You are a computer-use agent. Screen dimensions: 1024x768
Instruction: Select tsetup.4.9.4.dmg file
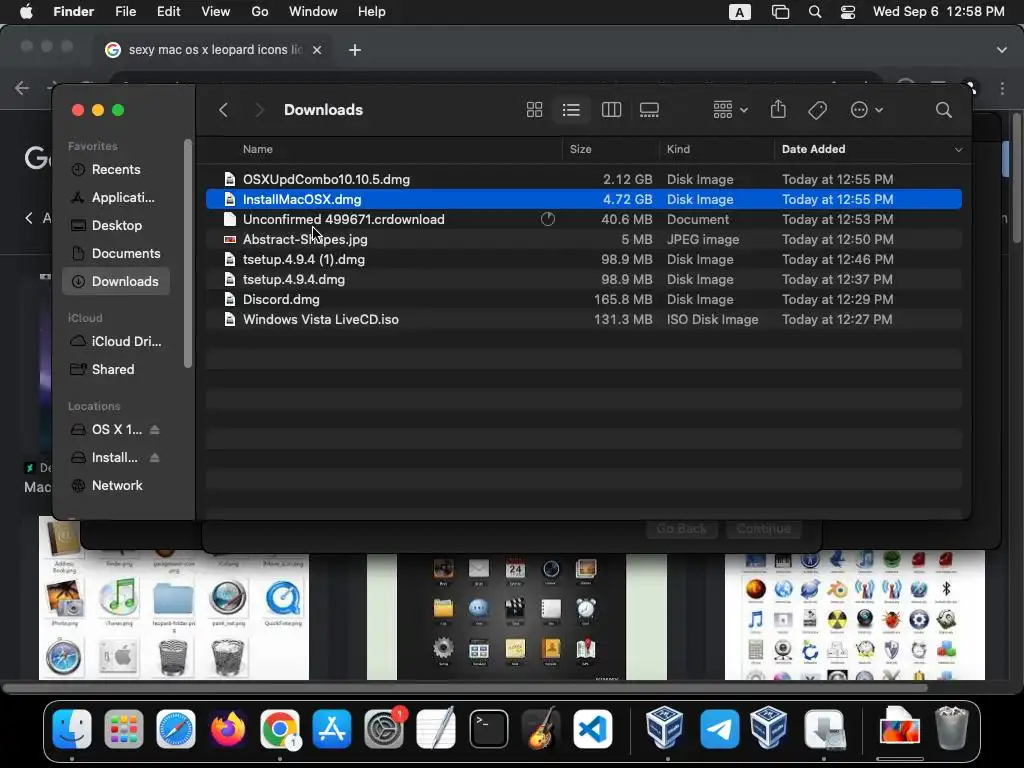(x=584, y=280)
